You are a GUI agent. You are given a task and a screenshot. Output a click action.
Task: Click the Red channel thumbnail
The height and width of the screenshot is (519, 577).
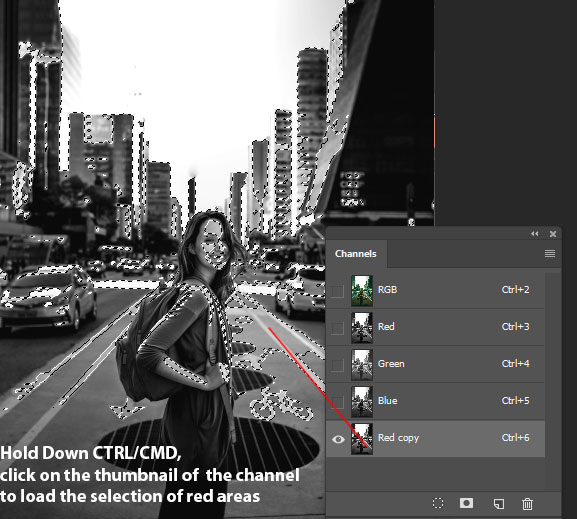pyautogui.click(x=362, y=328)
